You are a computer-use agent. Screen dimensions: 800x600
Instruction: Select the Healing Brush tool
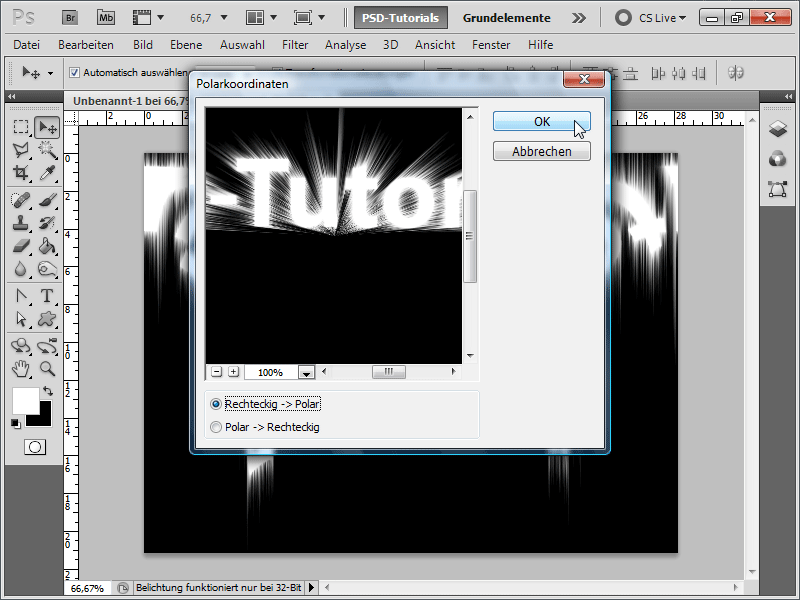tap(21, 201)
